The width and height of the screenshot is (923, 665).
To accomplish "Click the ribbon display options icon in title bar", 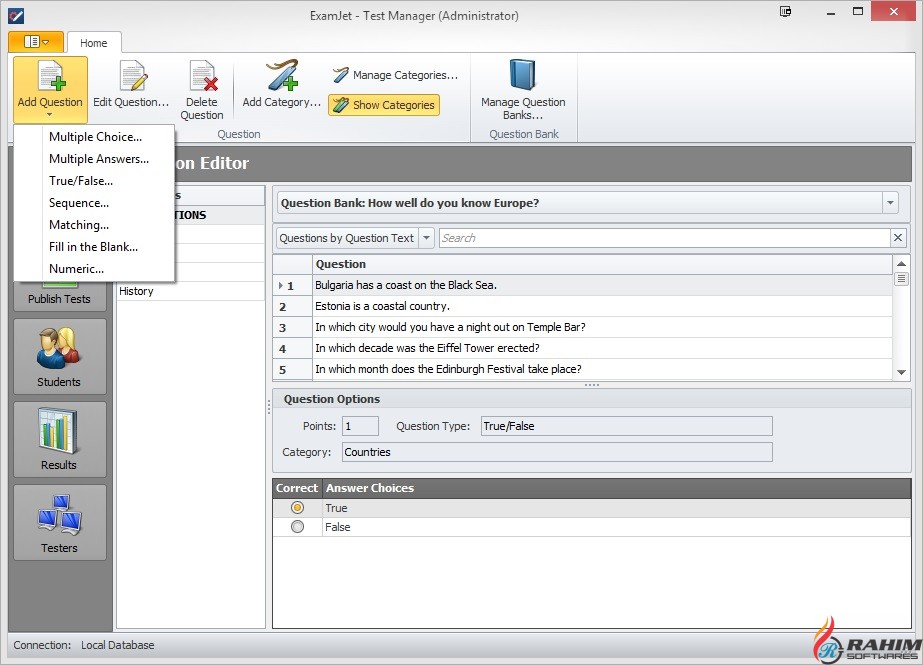I will tap(785, 11).
